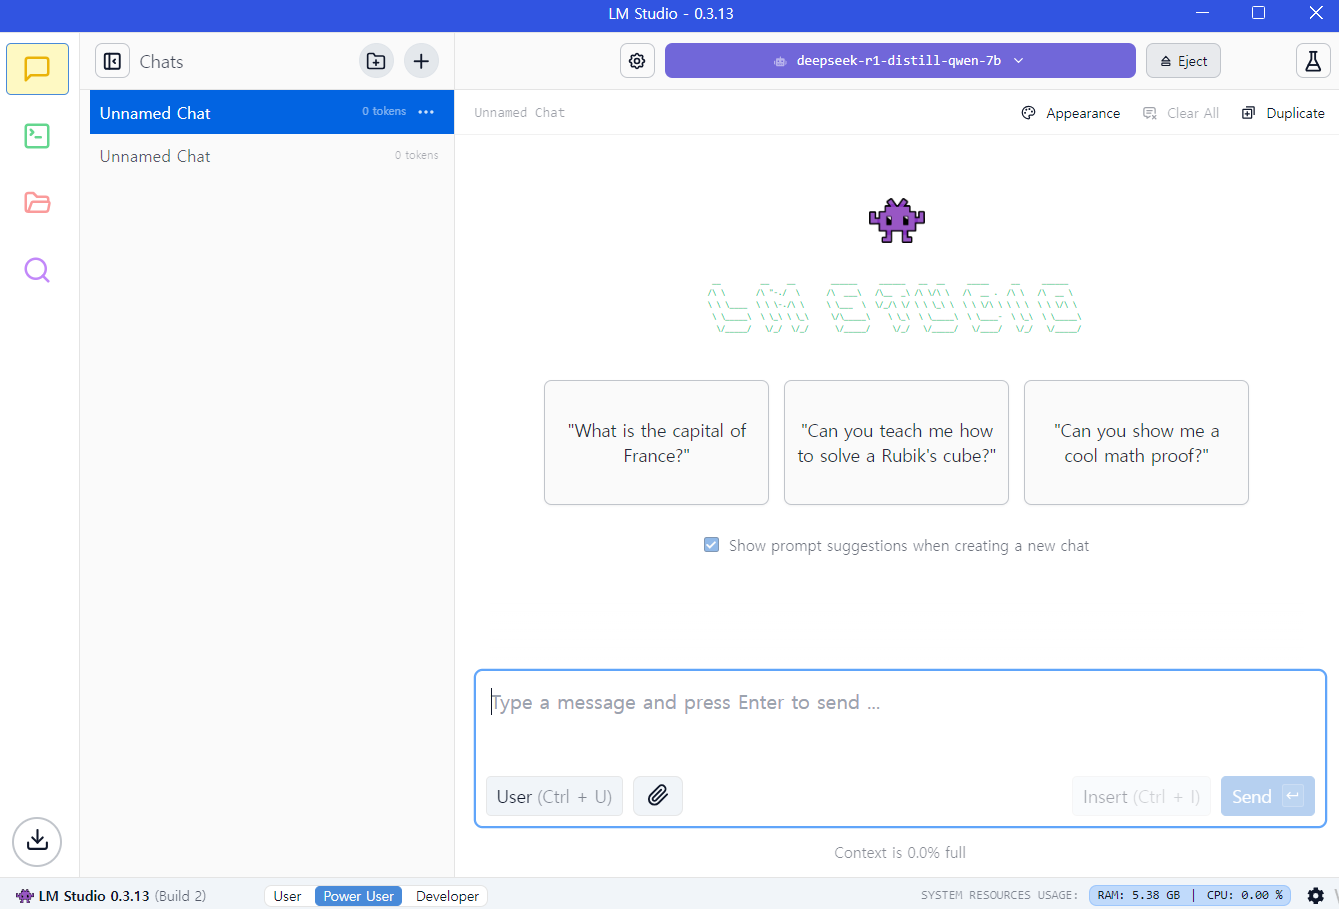Click the SYSTEM RESOURCES USAGE label

coord(999,896)
